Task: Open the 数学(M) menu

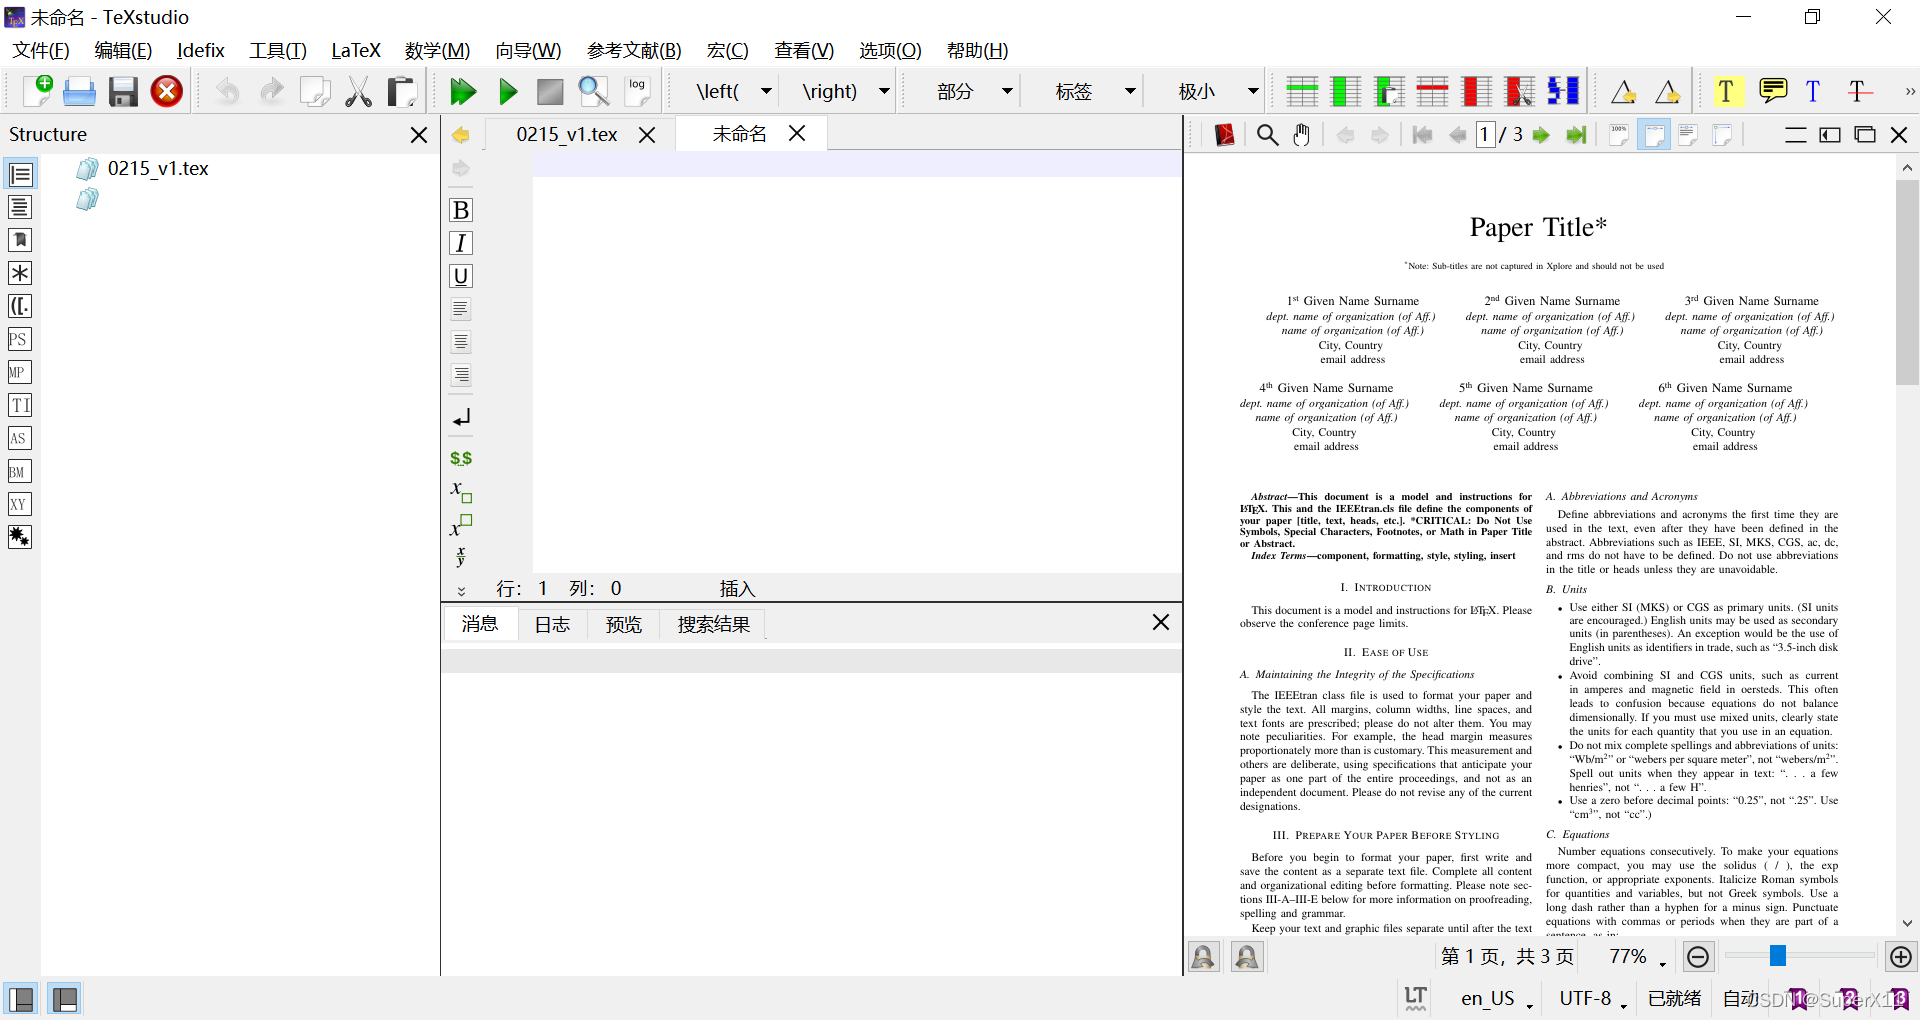Action: [x=437, y=50]
